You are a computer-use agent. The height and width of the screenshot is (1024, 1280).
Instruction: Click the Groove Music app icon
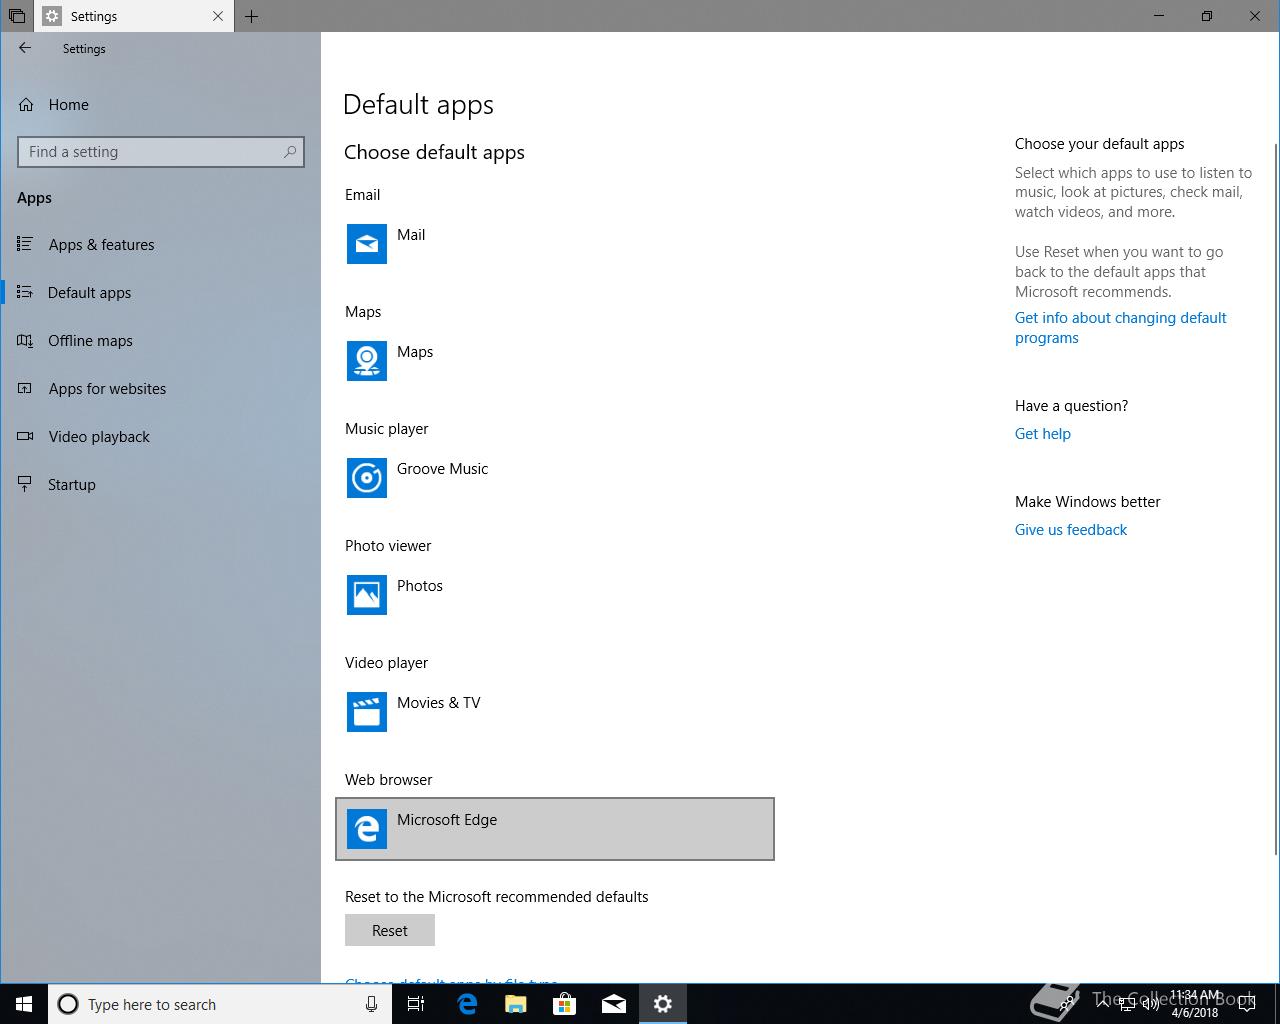pyautogui.click(x=367, y=478)
